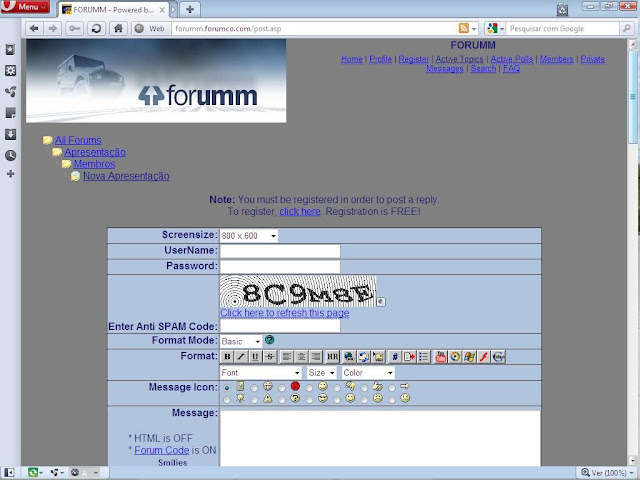Apply strikethrough formatting in the Format toolbar
The height and width of the screenshot is (480, 640).
(x=269, y=357)
